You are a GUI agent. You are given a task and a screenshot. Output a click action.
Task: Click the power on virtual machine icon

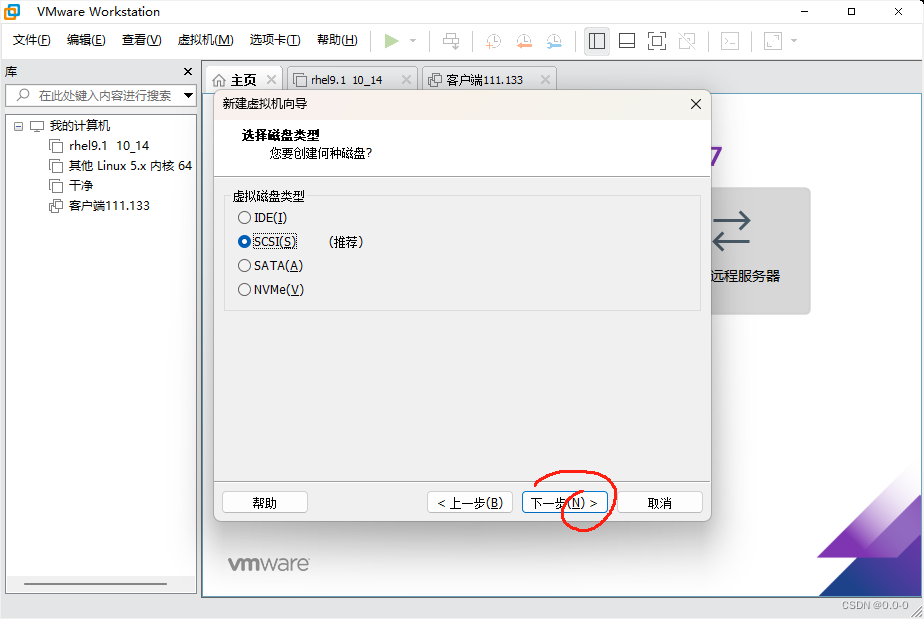(393, 41)
